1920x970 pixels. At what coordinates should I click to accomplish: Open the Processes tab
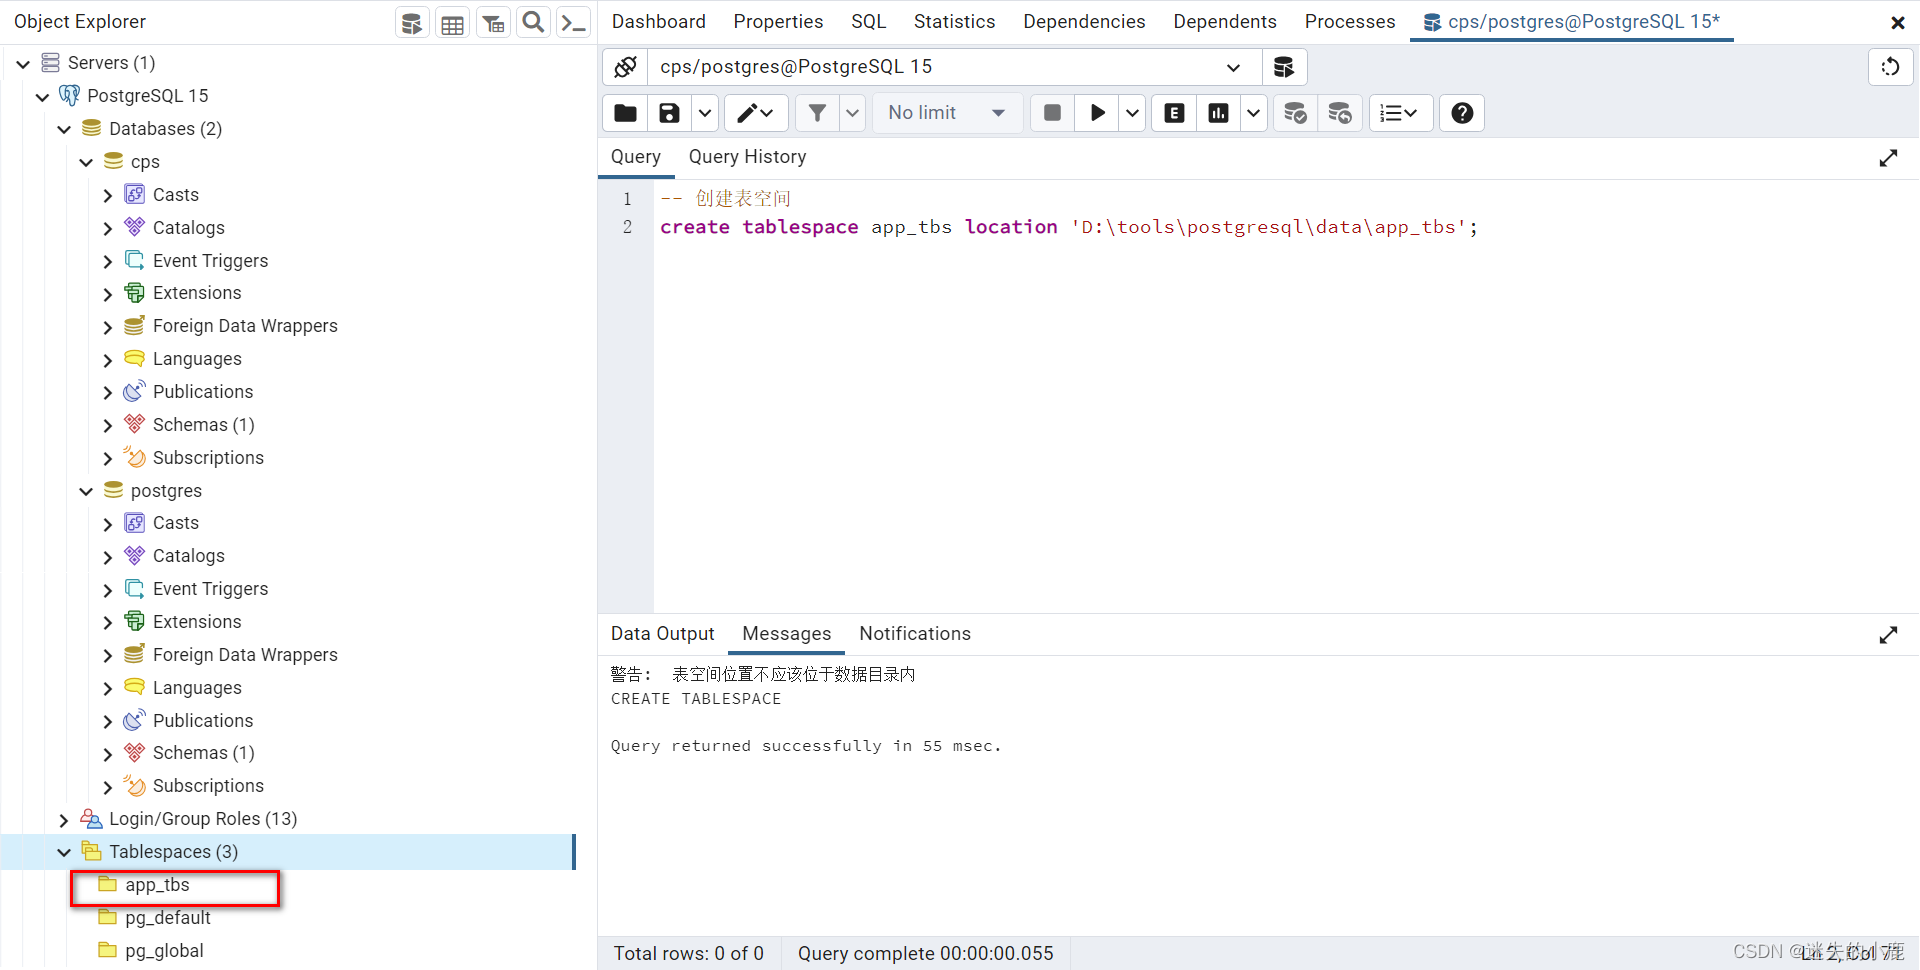tap(1349, 22)
